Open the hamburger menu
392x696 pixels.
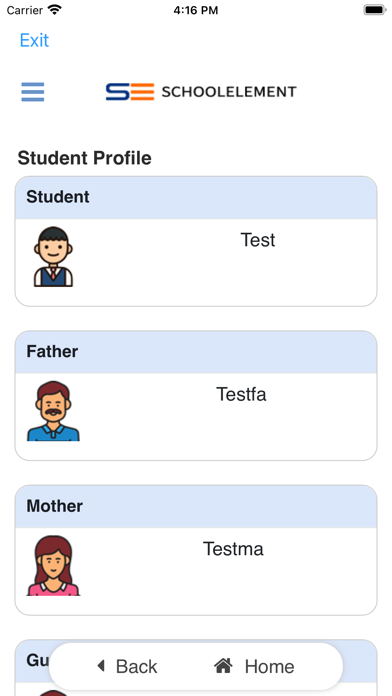tap(33, 92)
